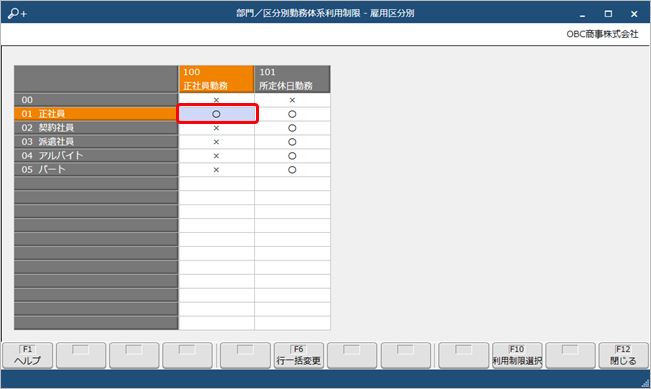Select row 04 アルバイト
Viewport: 651px width, 389px height.
[x=96, y=156]
